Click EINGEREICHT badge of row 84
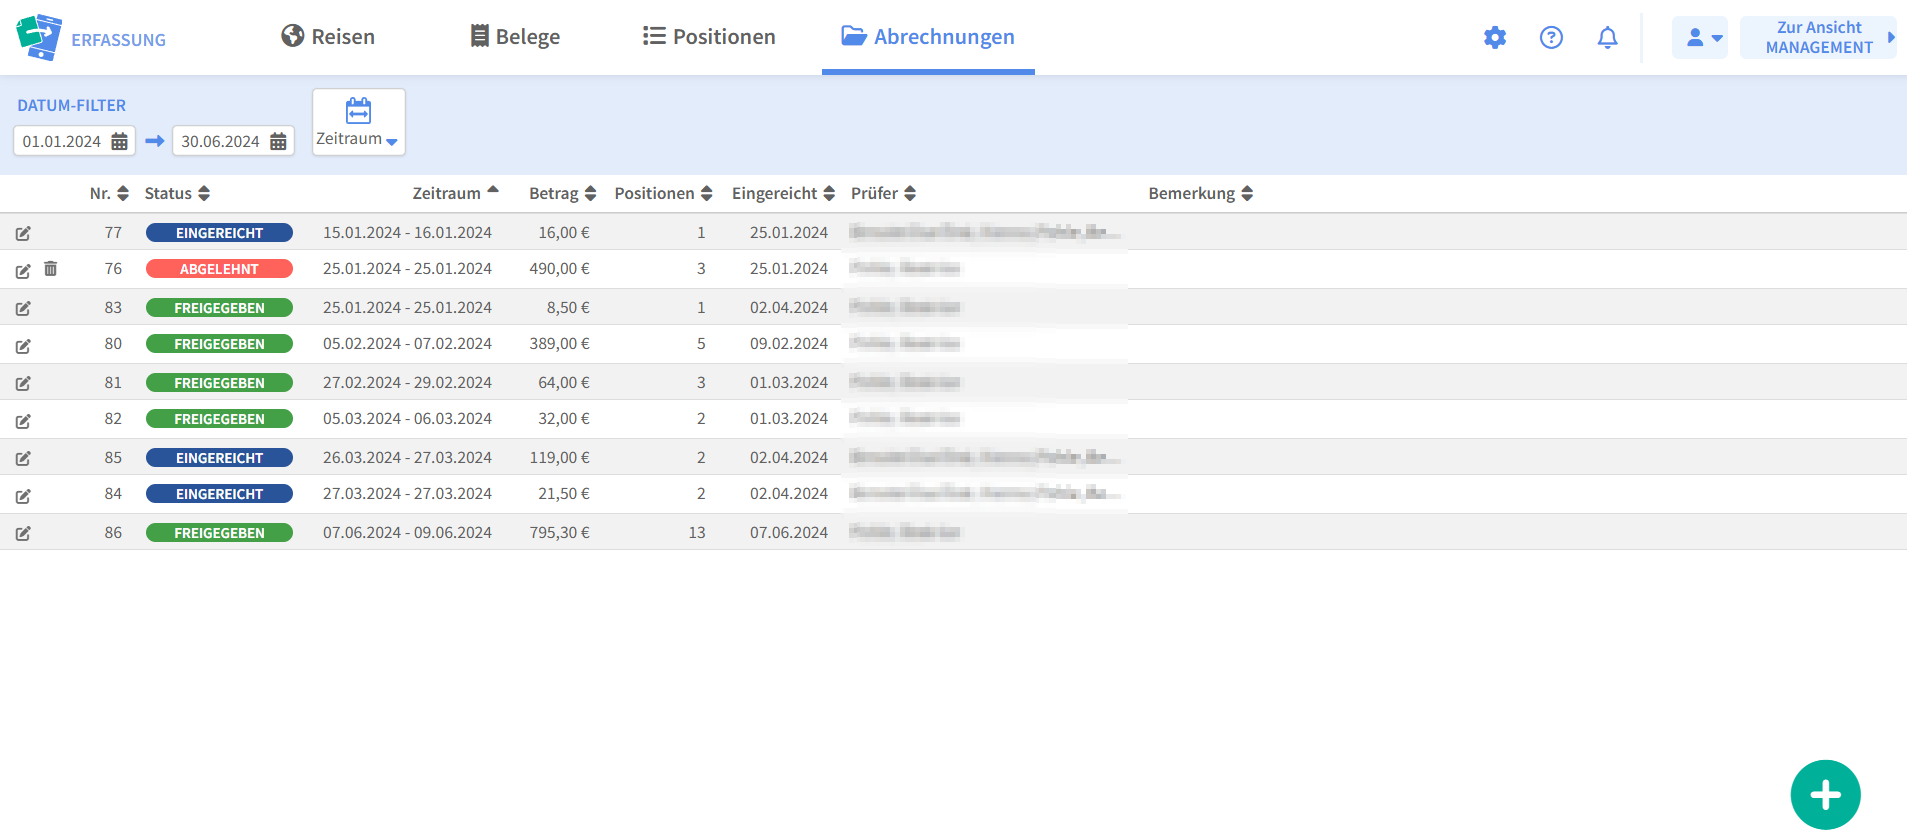Image resolution: width=1907 pixels, height=839 pixels. [219, 494]
